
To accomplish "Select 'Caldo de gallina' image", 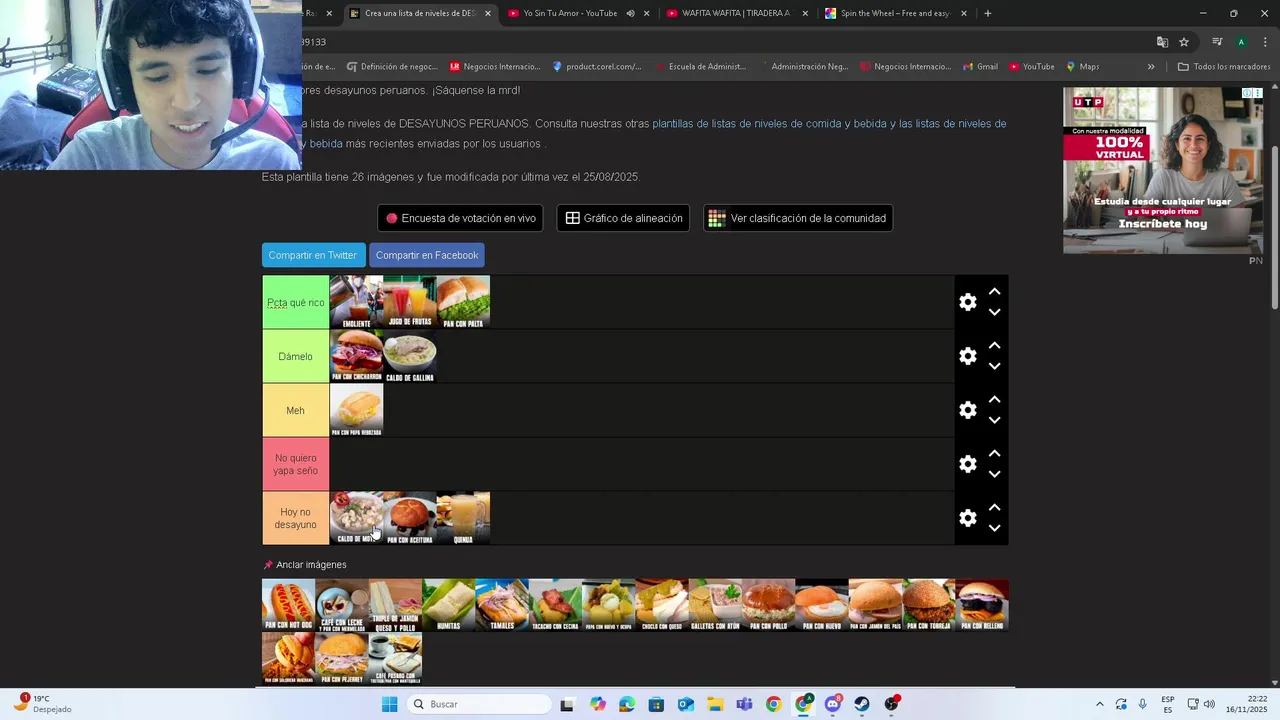I will (x=410, y=356).
